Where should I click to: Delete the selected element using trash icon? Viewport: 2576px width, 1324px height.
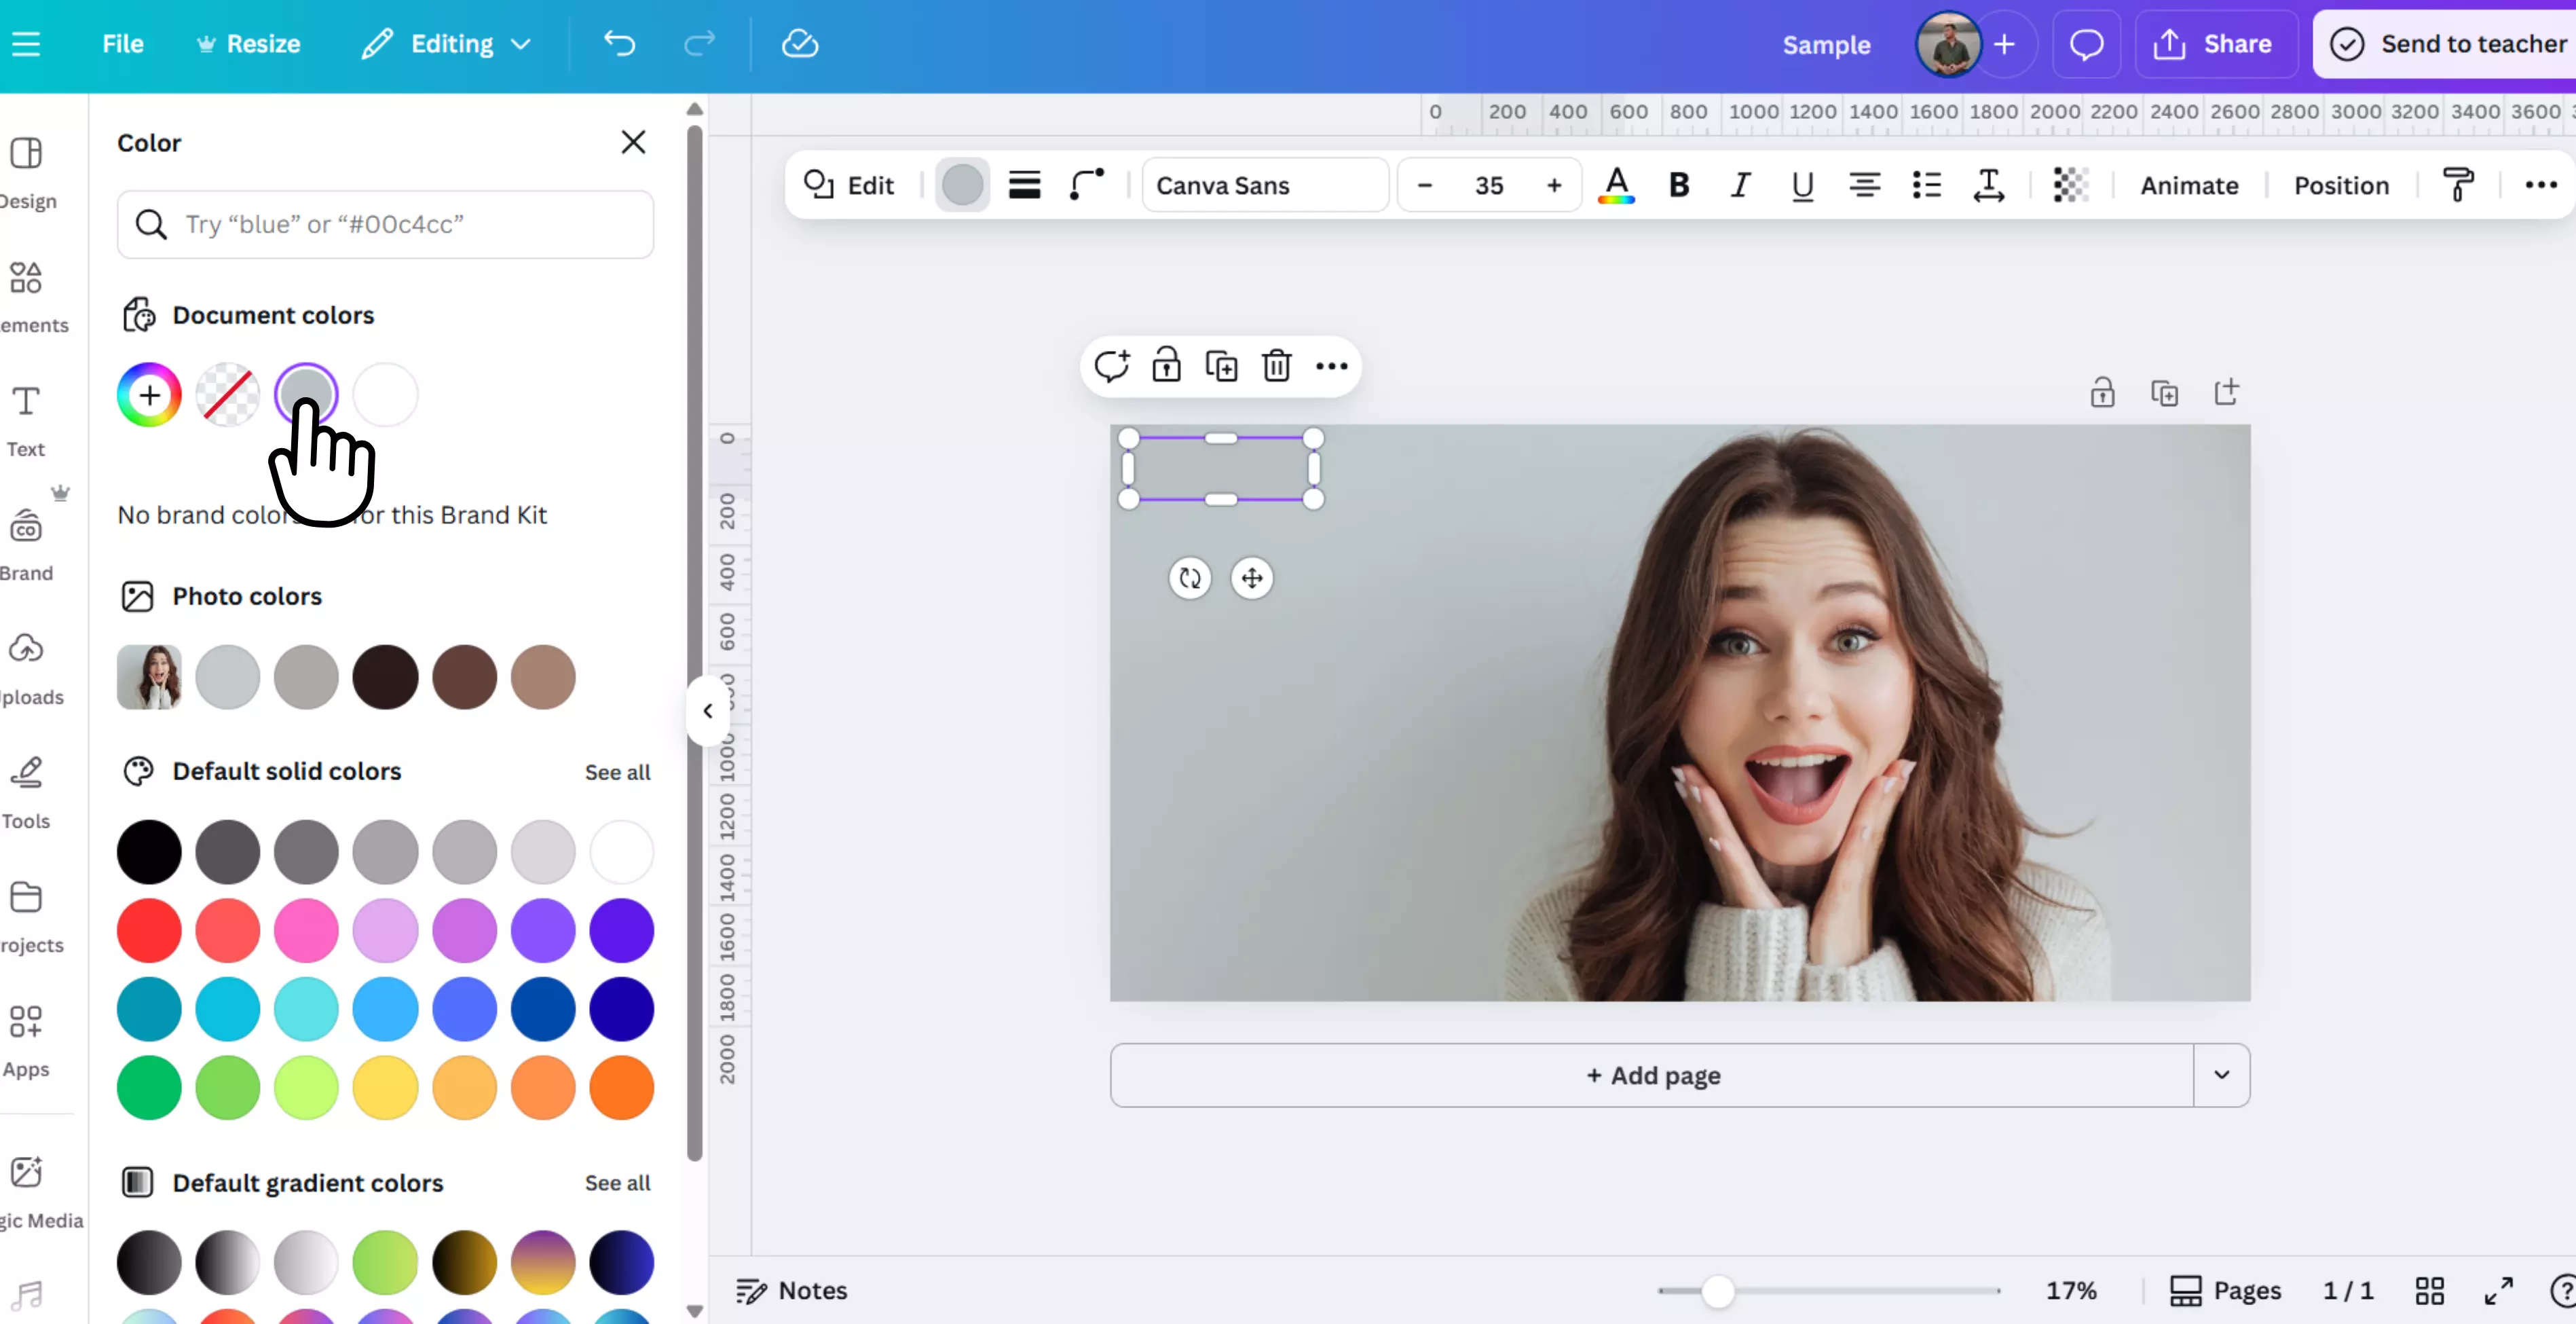click(x=1276, y=366)
